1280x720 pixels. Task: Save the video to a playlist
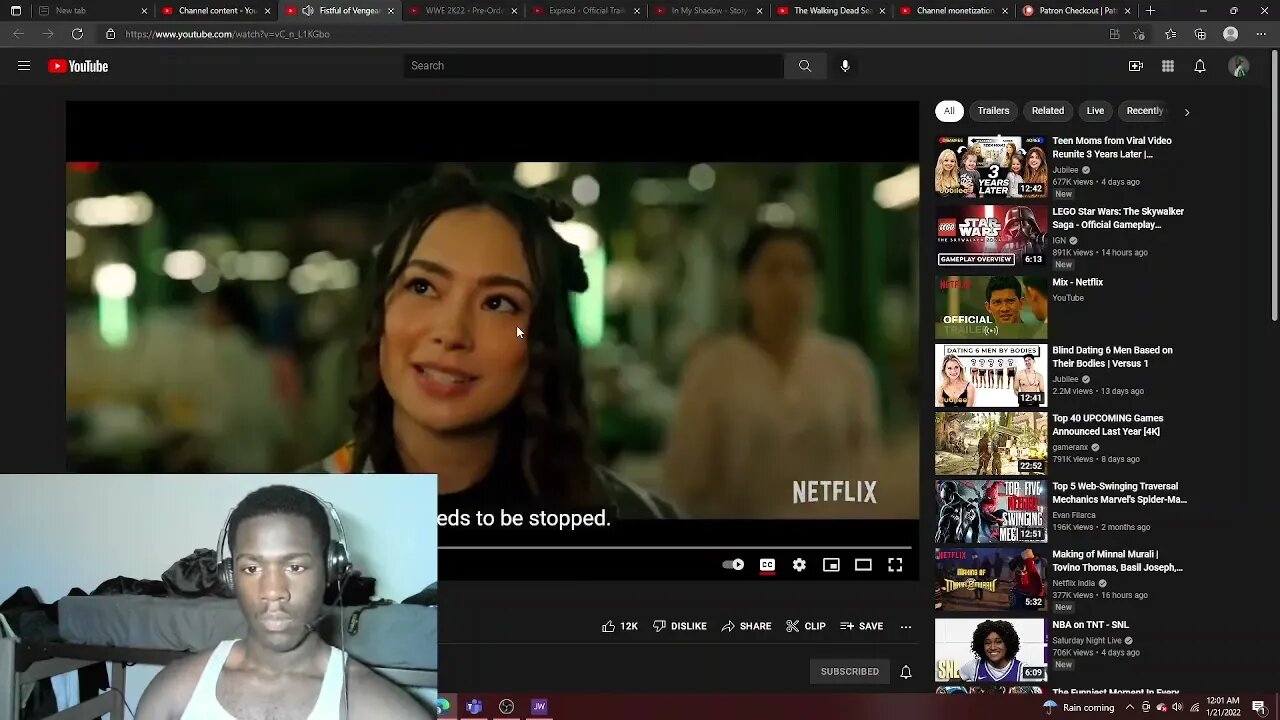click(x=861, y=626)
